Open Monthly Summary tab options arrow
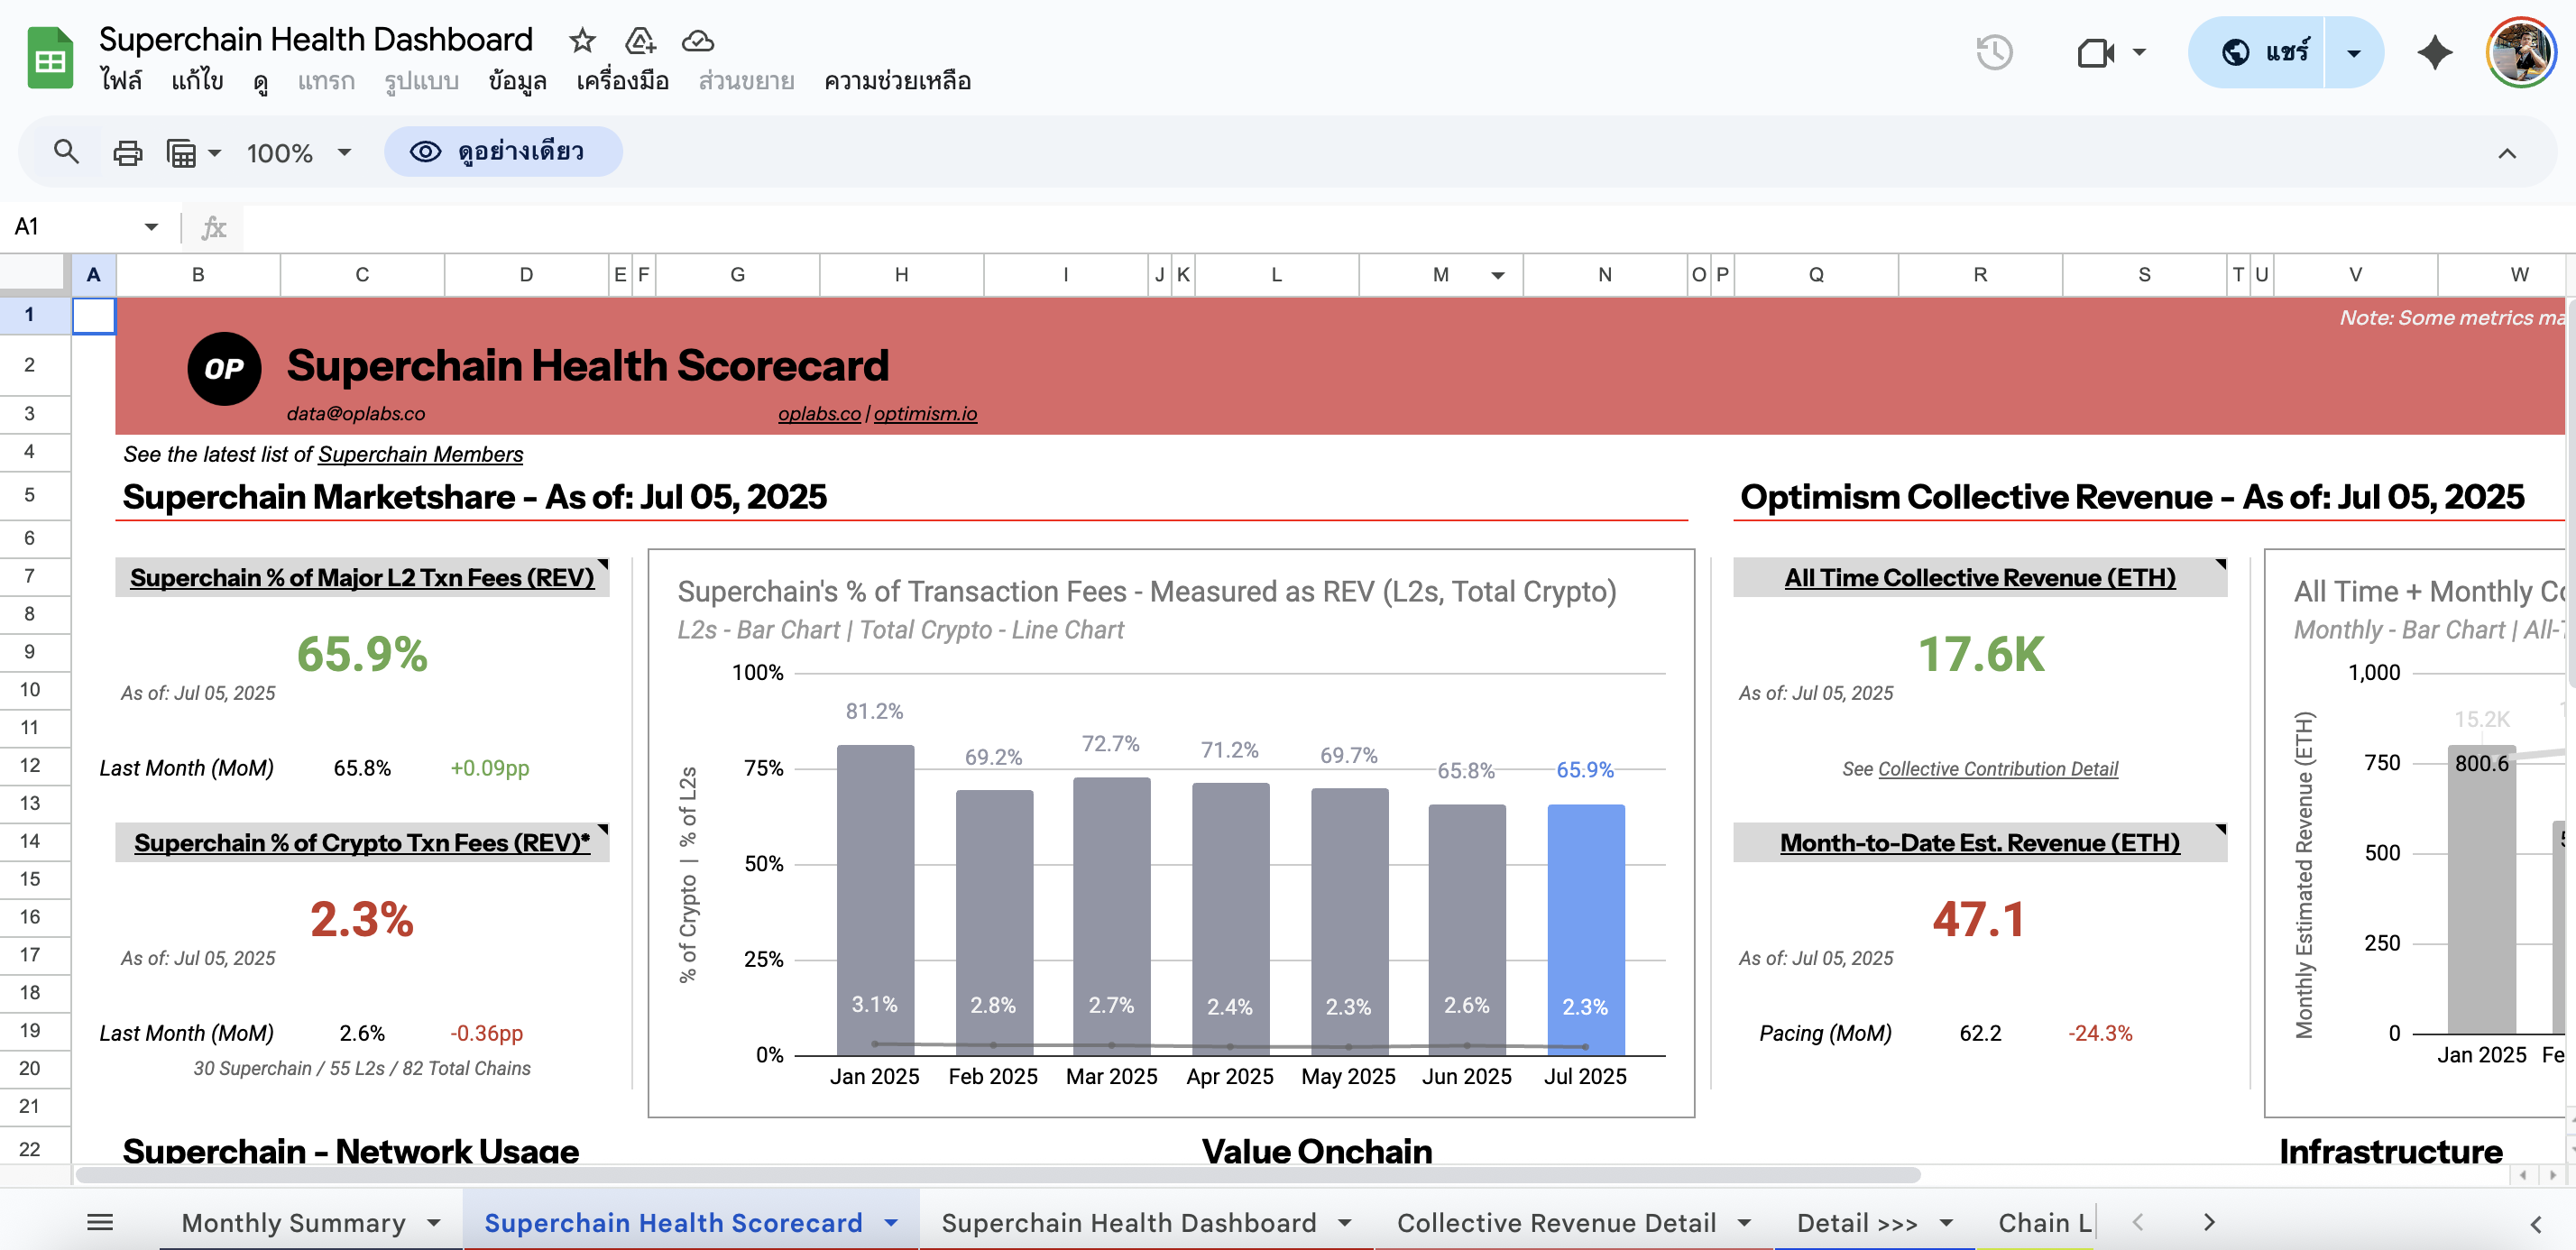Viewport: 2576px width, 1250px height. click(433, 1222)
